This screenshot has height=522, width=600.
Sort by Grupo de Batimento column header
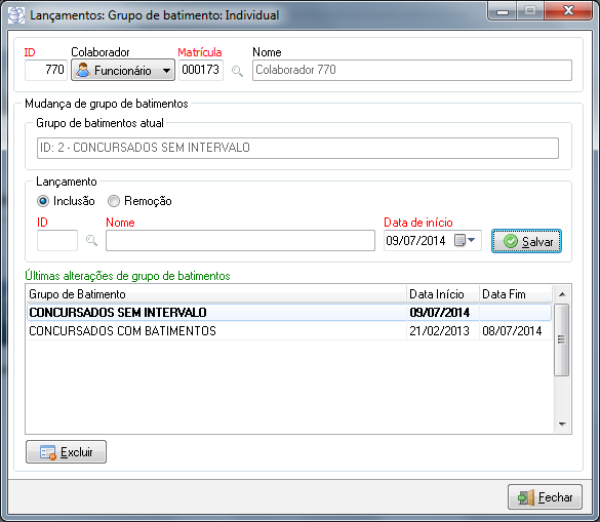click(215, 294)
